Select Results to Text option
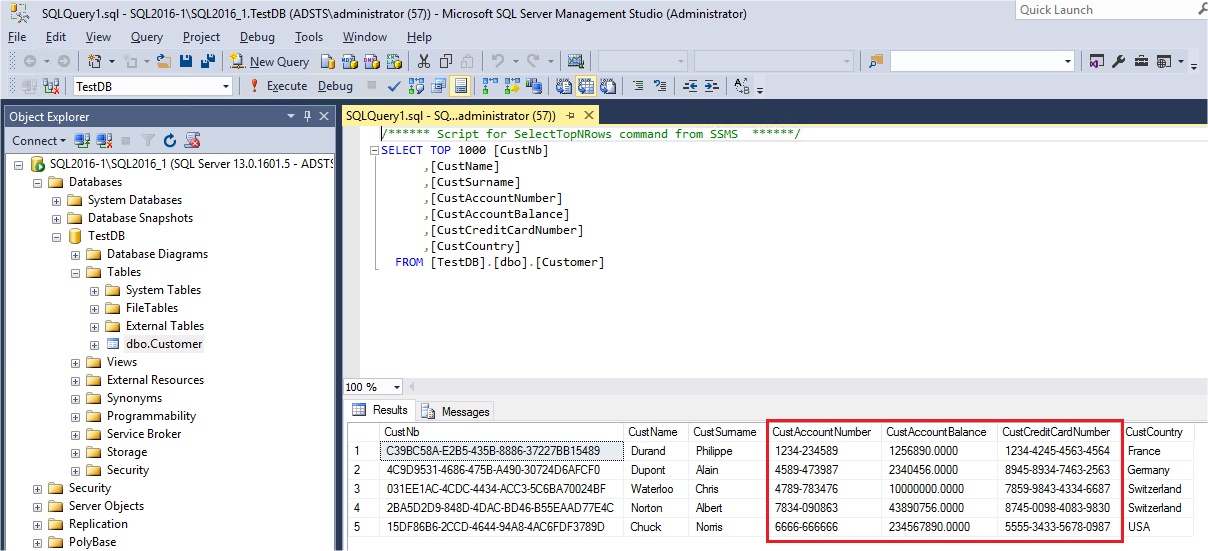The height and width of the screenshot is (551, 1208). pos(563,86)
